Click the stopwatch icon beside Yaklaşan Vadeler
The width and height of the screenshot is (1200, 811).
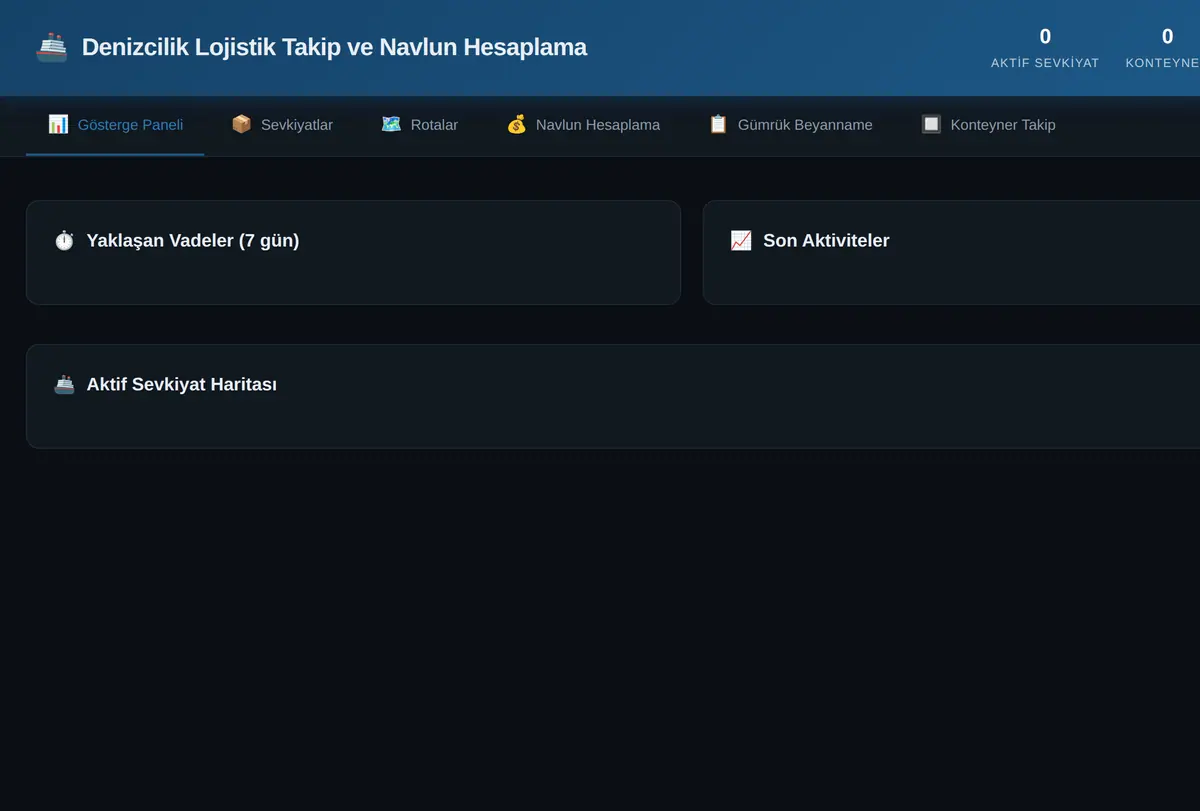[x=64, y=241]
